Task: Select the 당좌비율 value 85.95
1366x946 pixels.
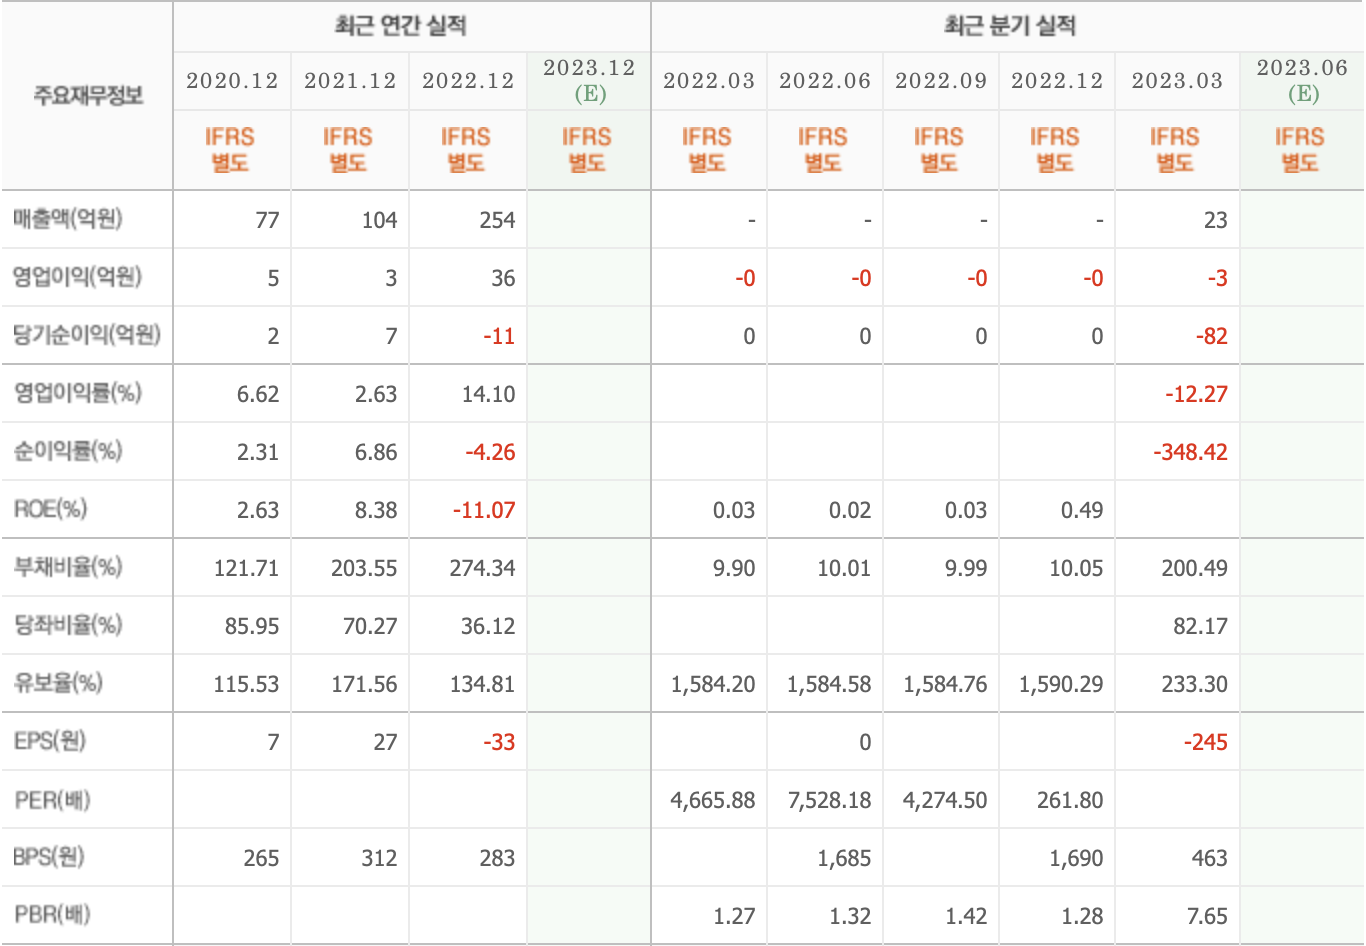Action: pos(252,626)
